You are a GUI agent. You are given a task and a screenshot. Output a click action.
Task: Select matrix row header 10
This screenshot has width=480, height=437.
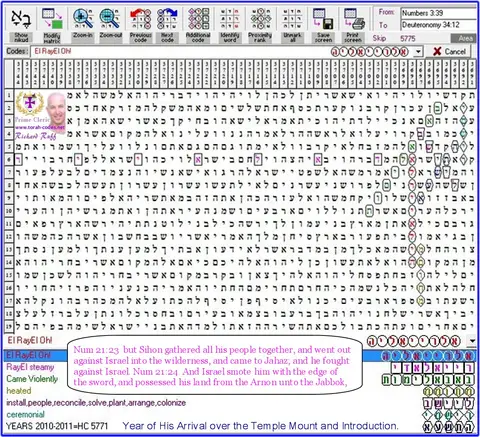9,211
